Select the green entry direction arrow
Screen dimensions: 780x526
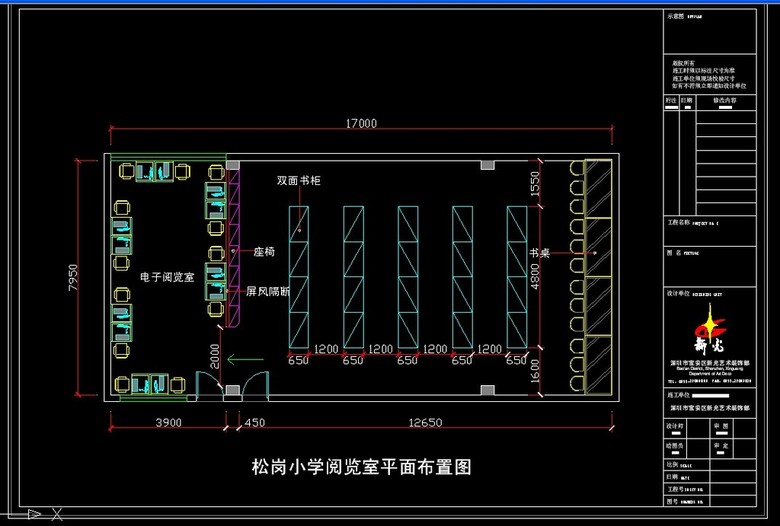point(245,359)
